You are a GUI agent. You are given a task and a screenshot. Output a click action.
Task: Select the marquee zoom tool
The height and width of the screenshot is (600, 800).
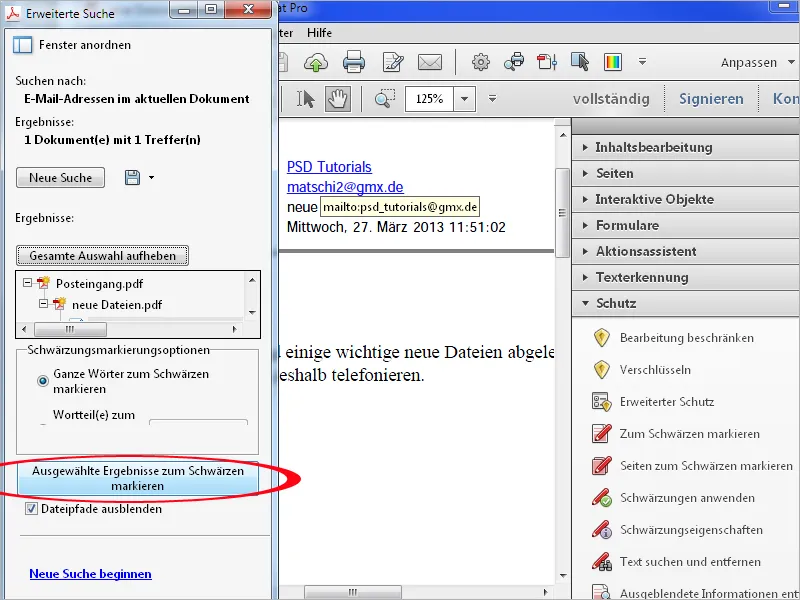pos(385,98)
